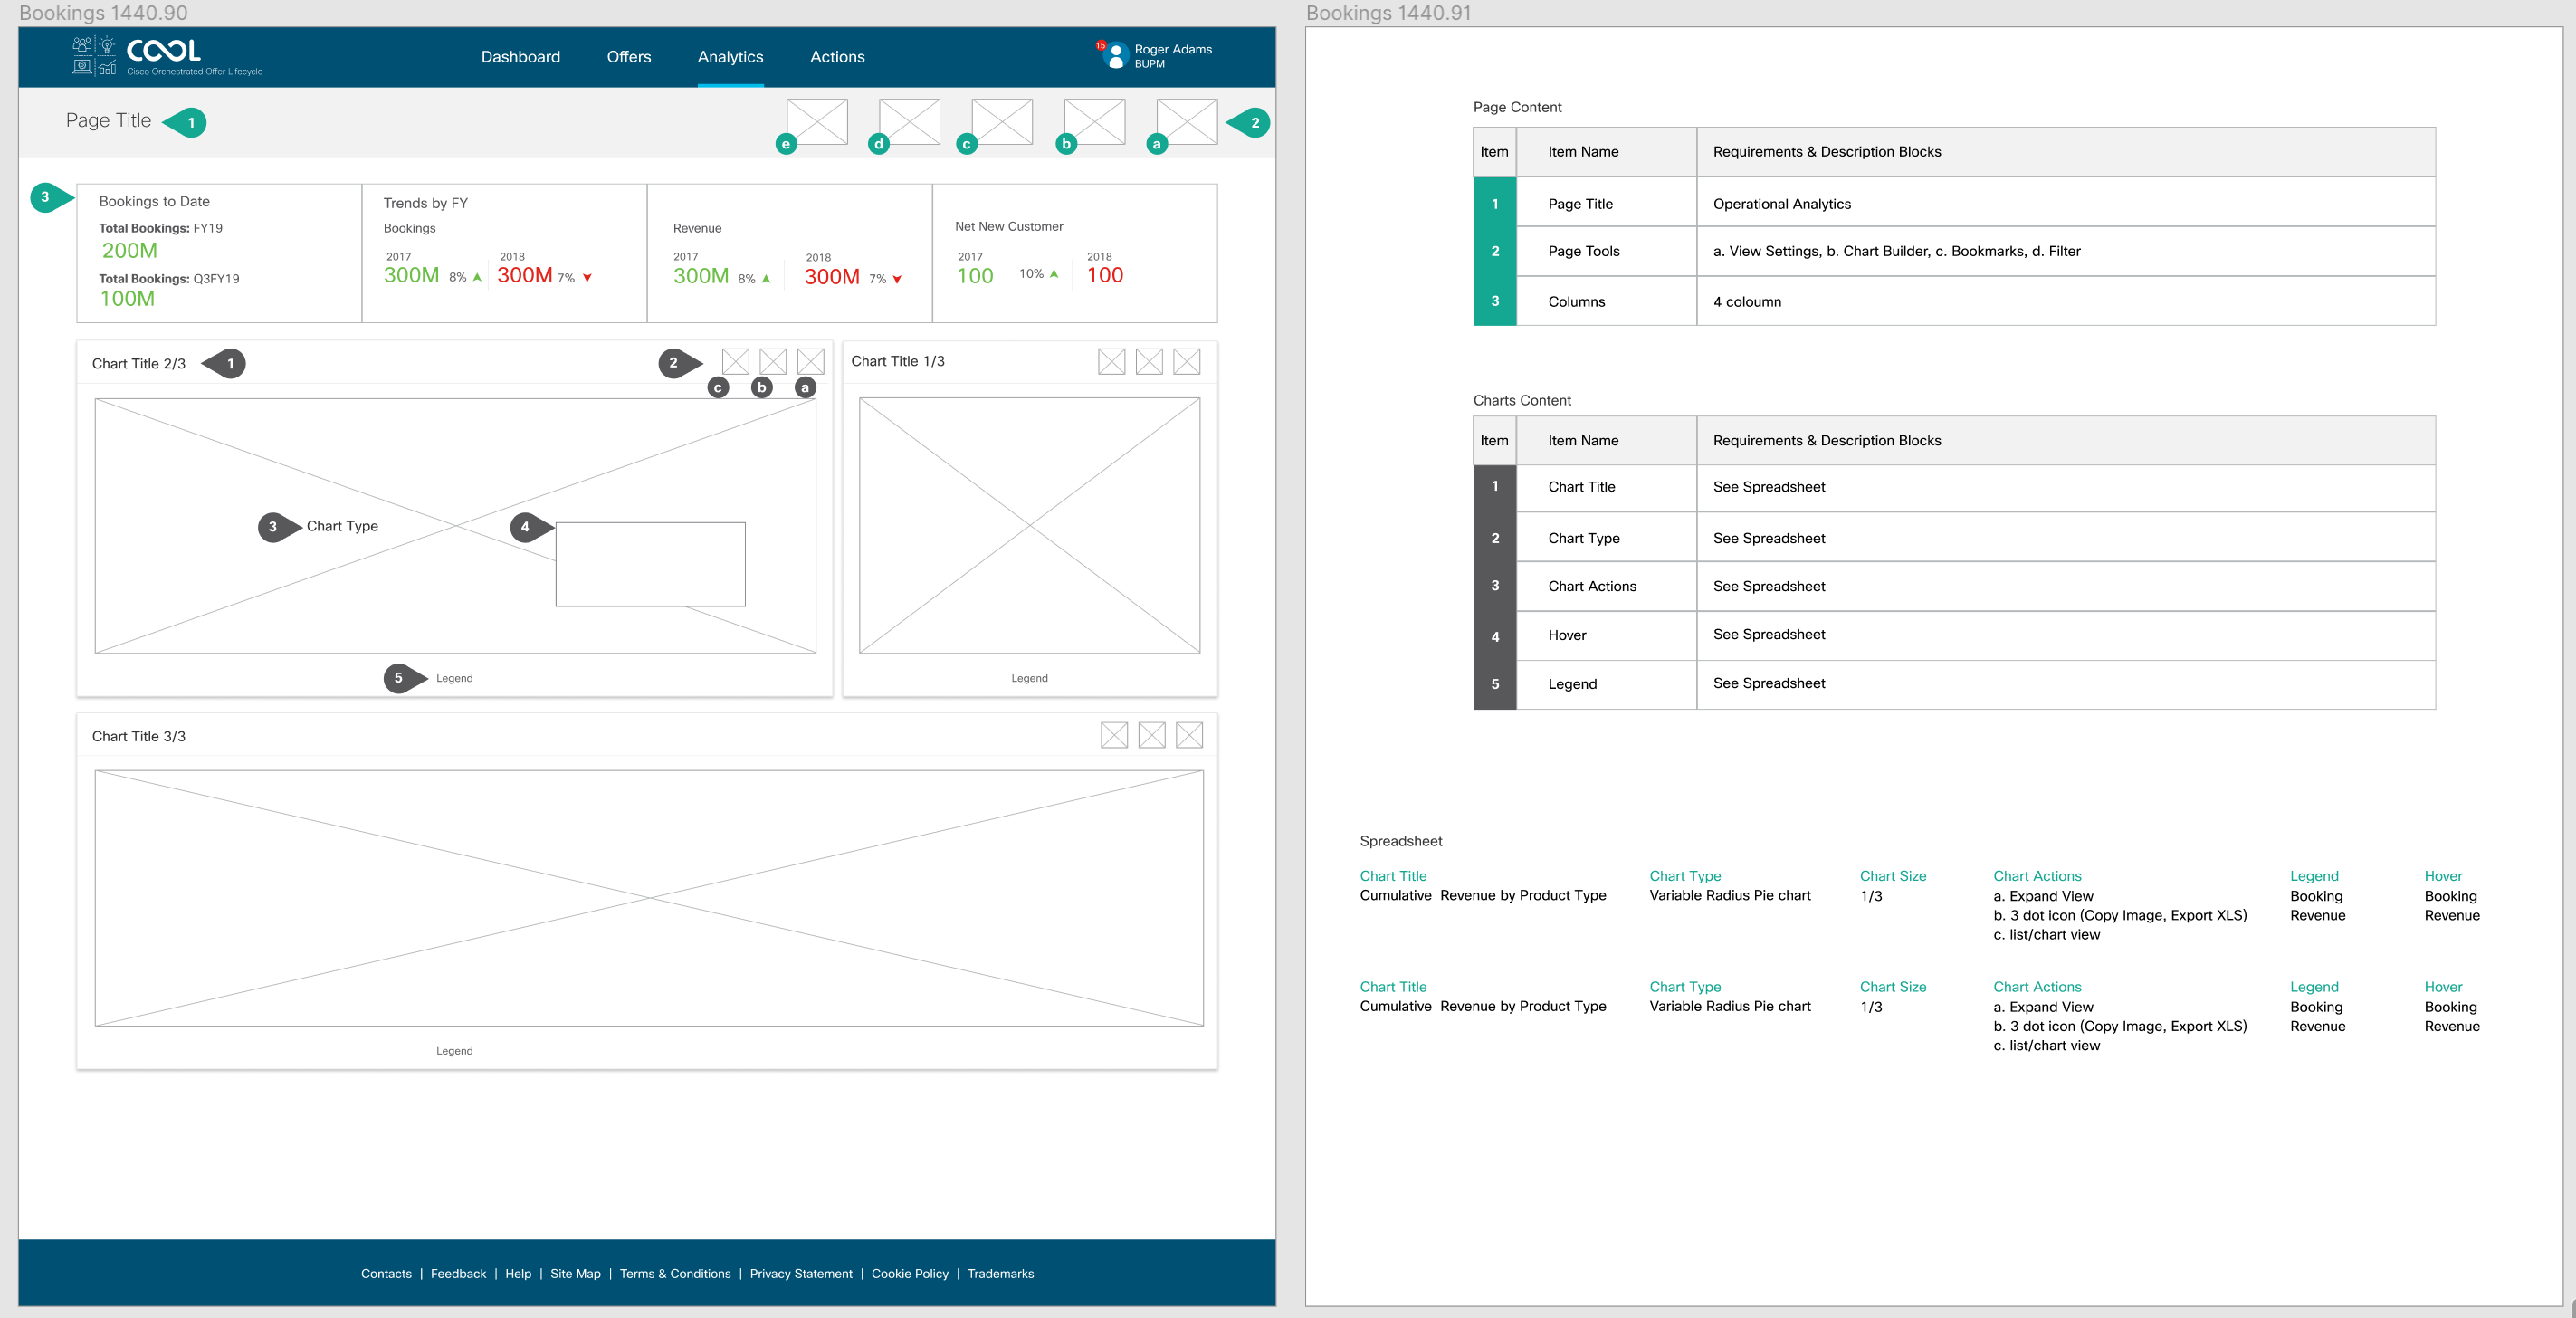Click rightmost action icon on Chart Title 1/3

click(x=1186, y=361)
